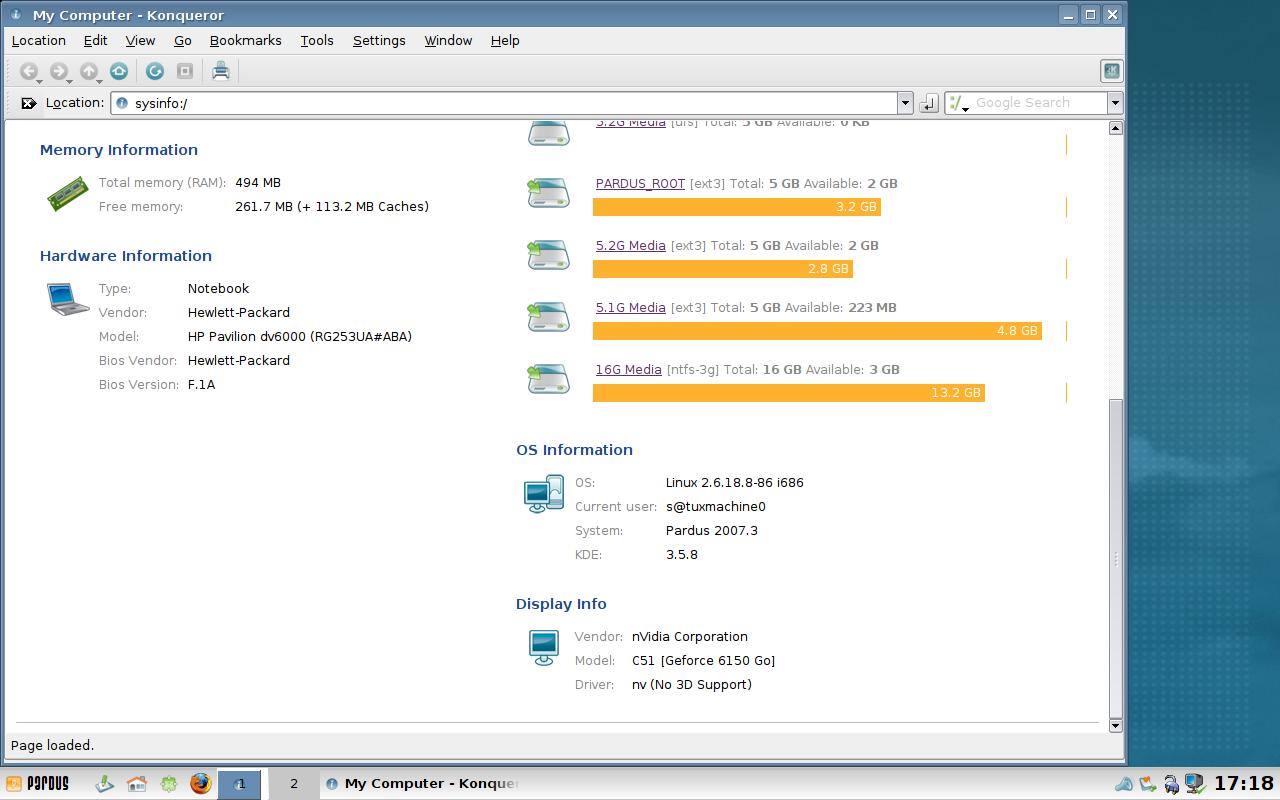Open the Tools menu
The width and height of the screenshot is (1280, 800).
click(317, 41)
